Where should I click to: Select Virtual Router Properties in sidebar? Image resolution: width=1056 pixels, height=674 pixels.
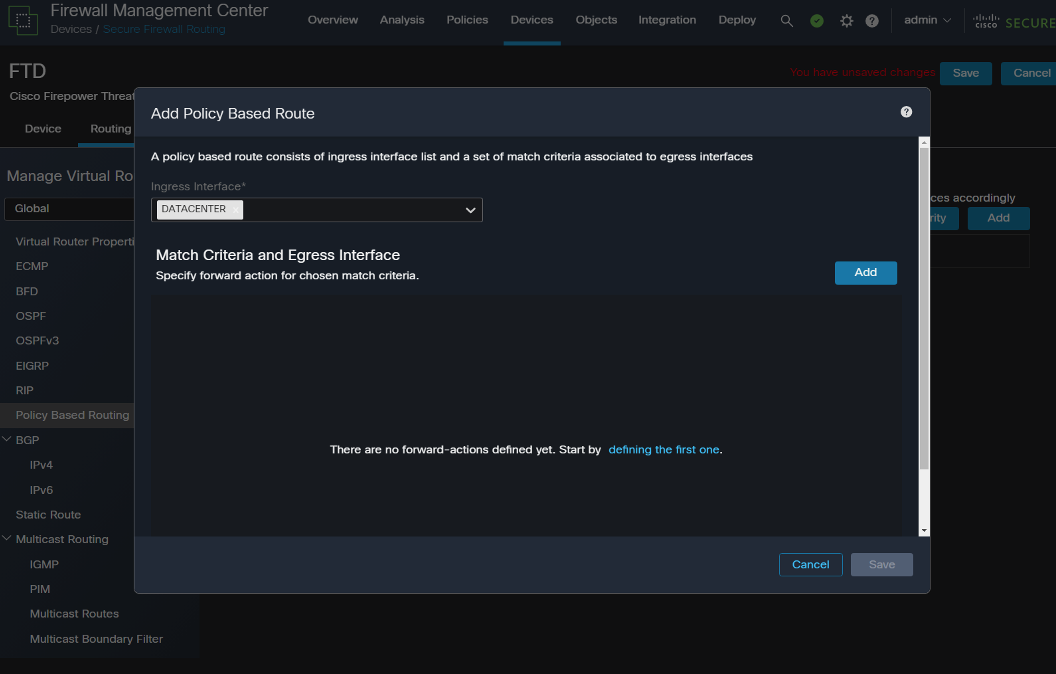tap(75, 241)
